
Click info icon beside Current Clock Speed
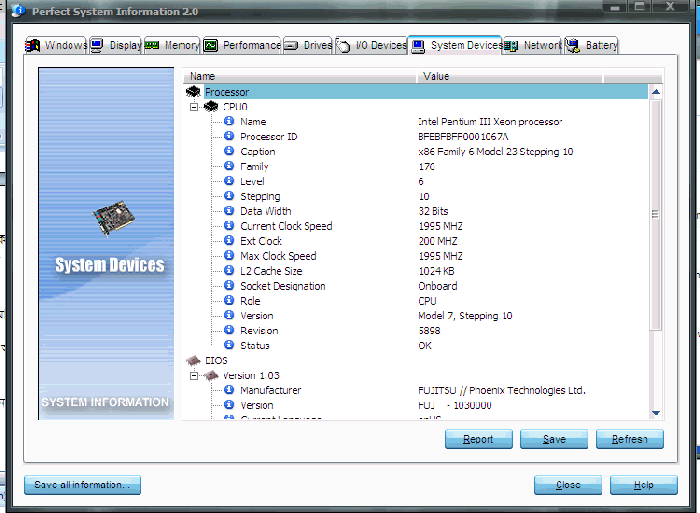(229, 225)
